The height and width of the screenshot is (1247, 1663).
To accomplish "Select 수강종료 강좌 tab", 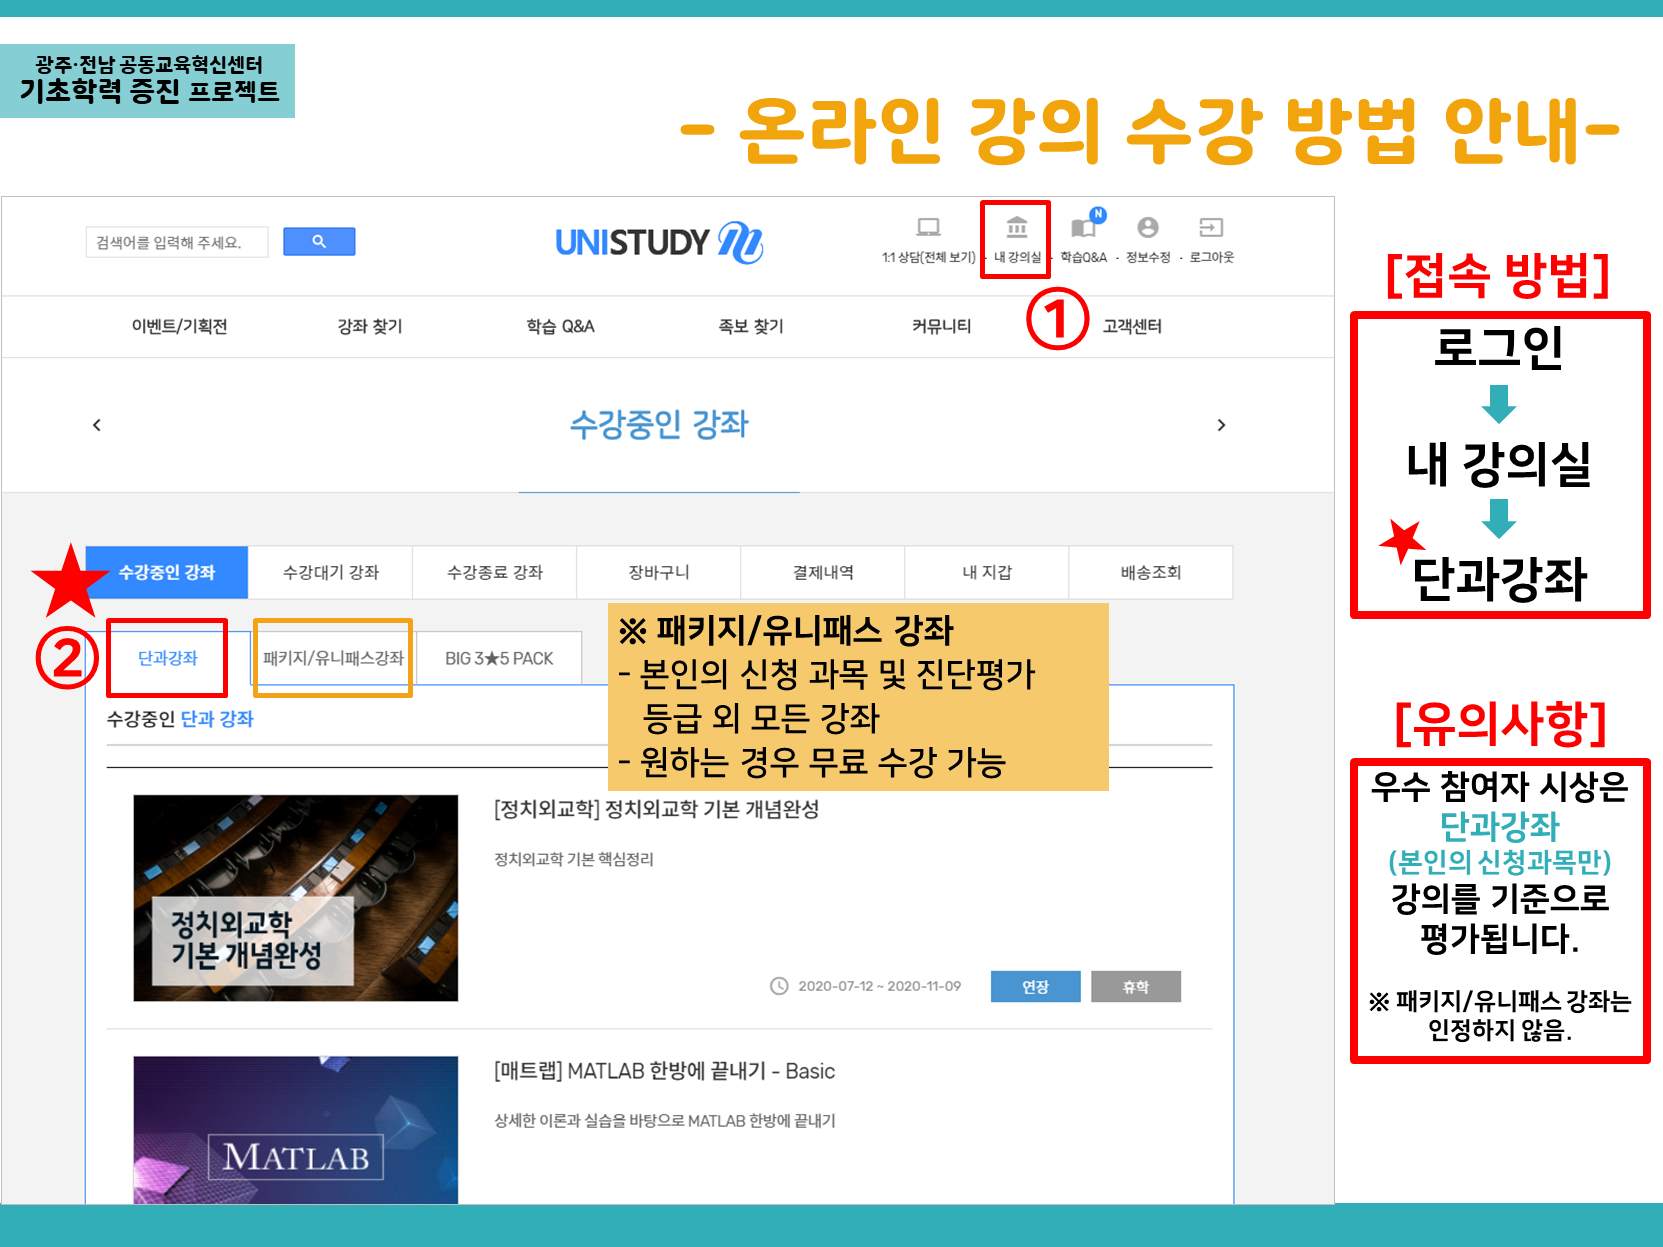I will tap(495, 572).
